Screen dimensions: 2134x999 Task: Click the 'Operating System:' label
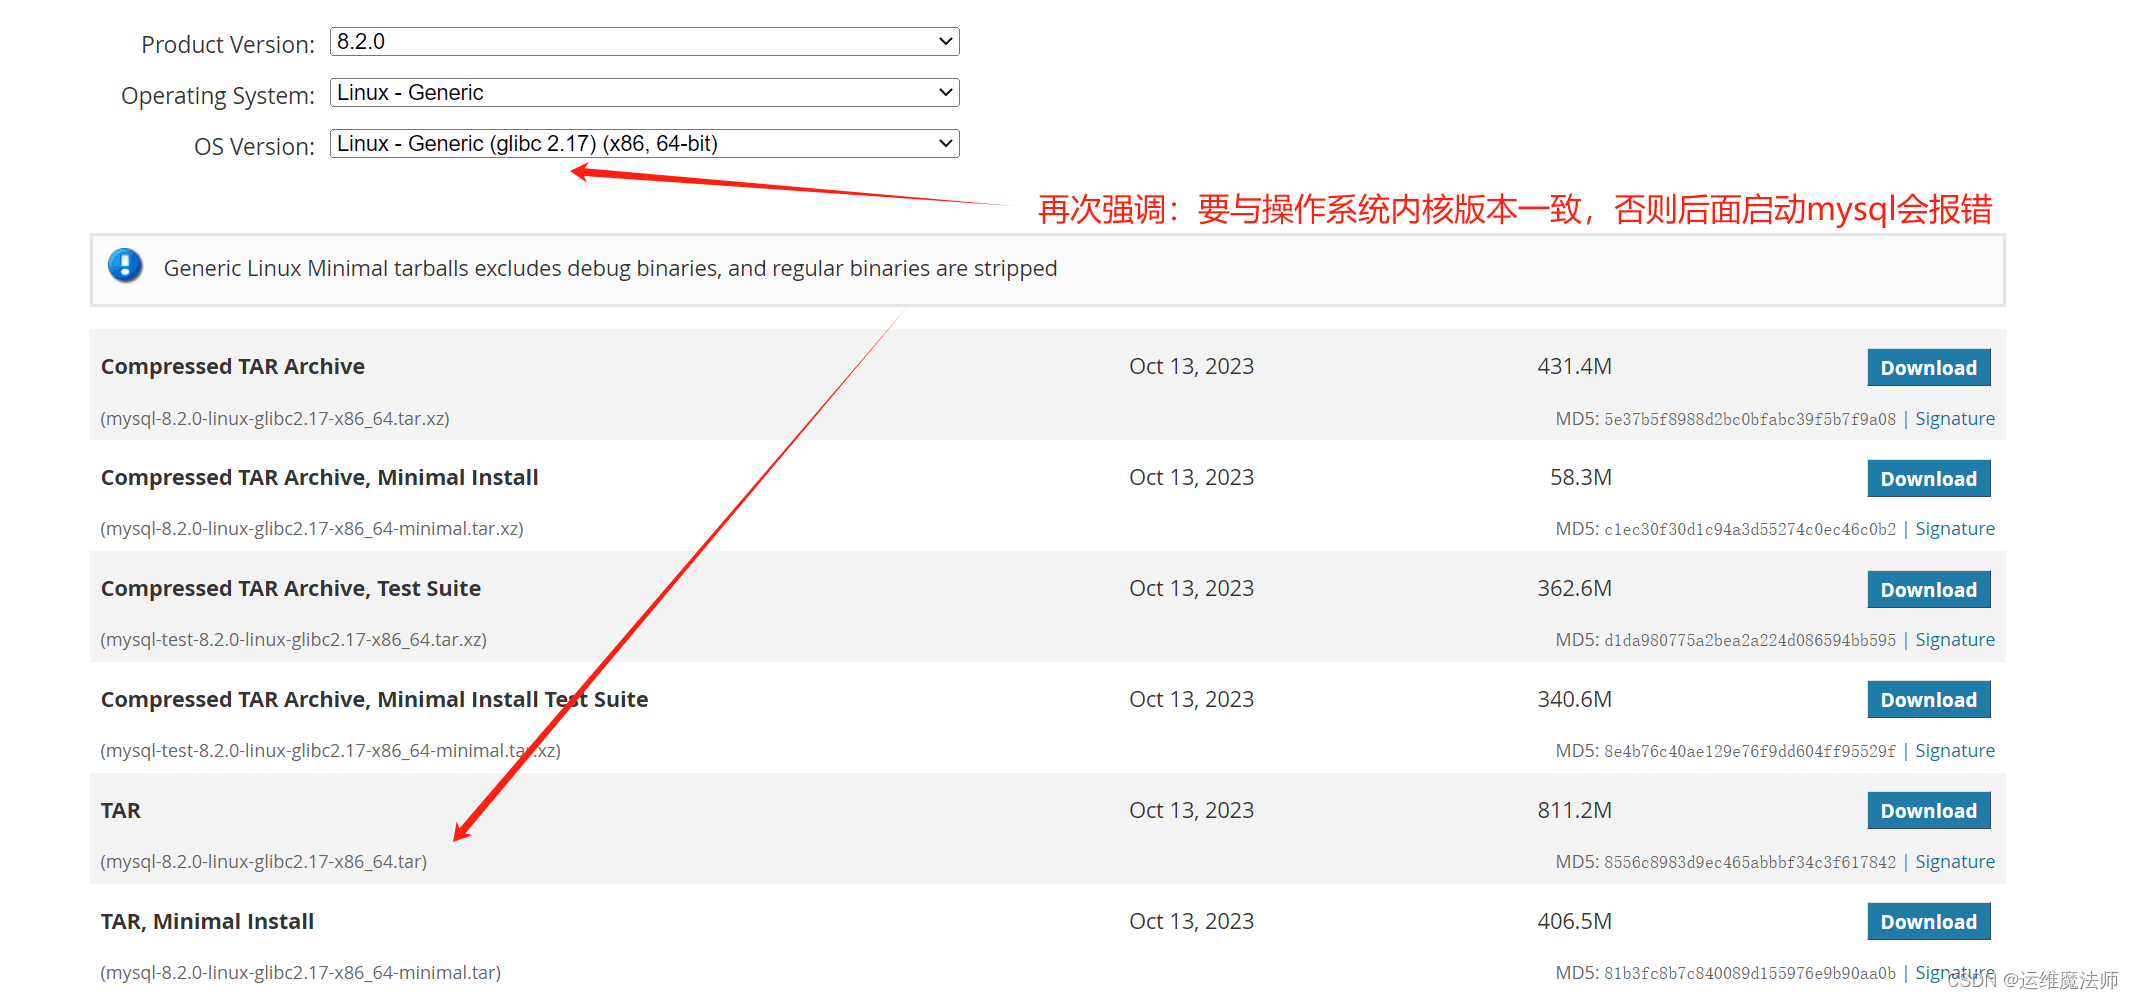(218, 96)
